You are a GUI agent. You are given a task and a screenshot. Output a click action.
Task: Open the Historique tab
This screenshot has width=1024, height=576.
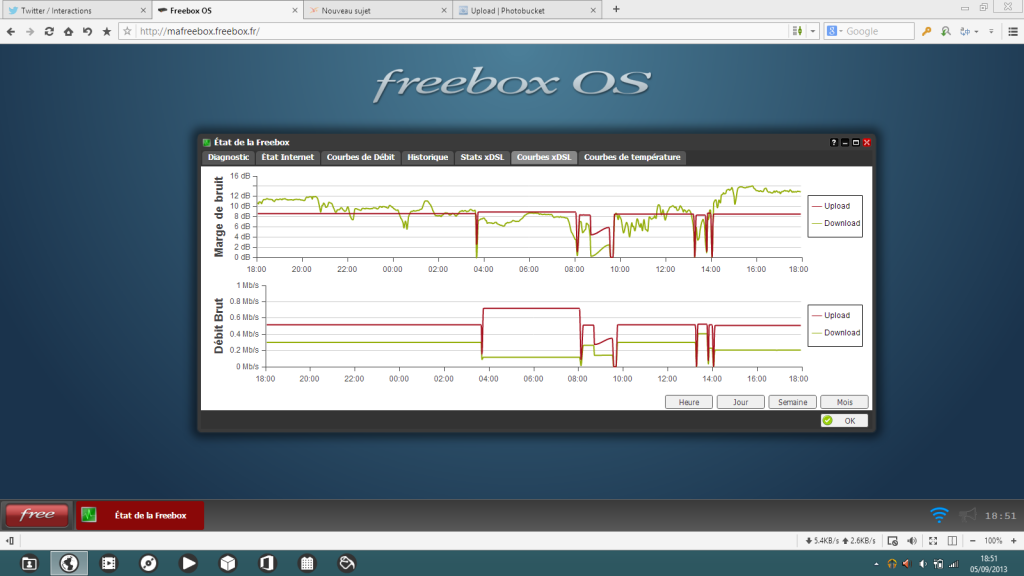coord(428,157)
